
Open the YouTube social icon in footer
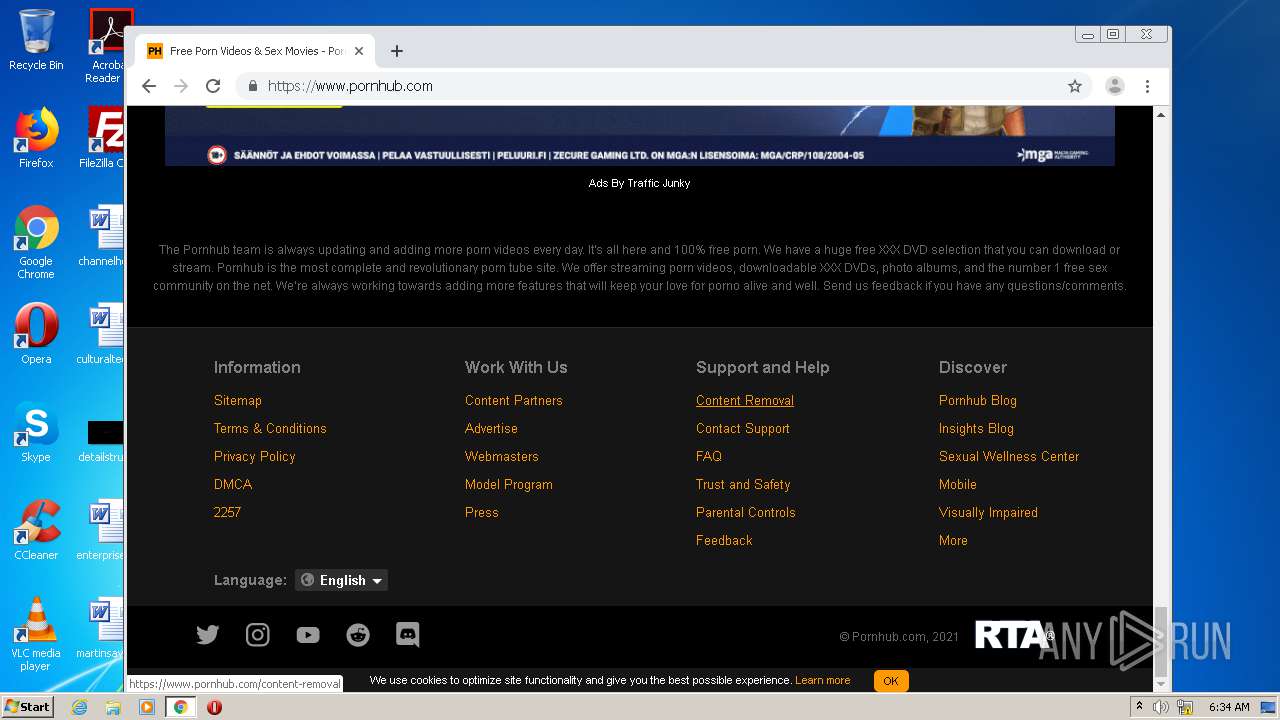tap(308, 635)
